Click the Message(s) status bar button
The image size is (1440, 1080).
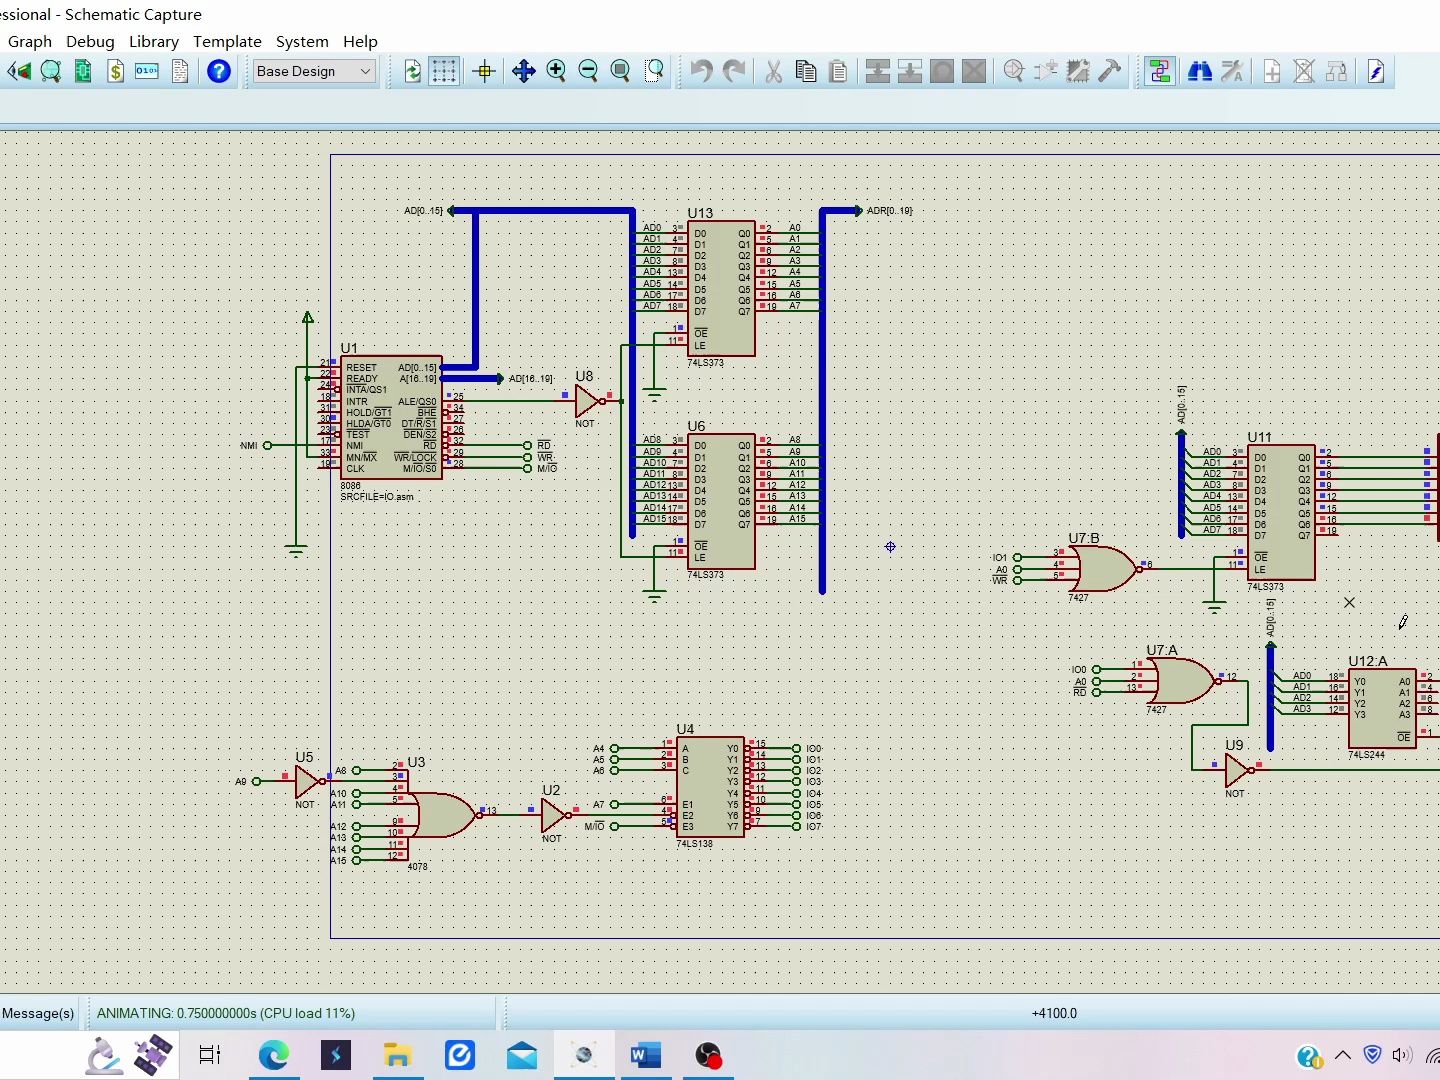click(x=38, y=1013)
